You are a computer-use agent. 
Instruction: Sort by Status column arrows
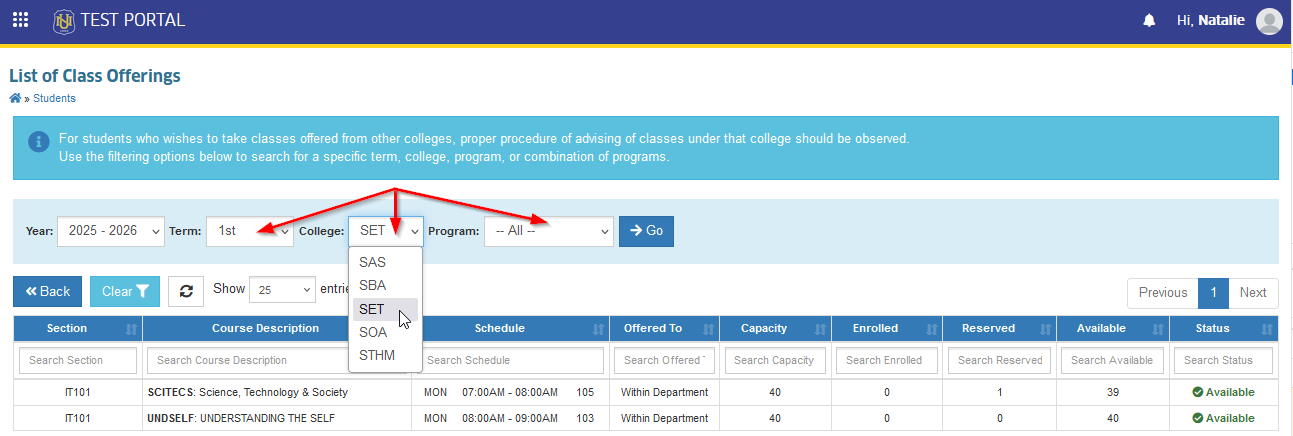pyautogui.click(x=1267, y=328)
